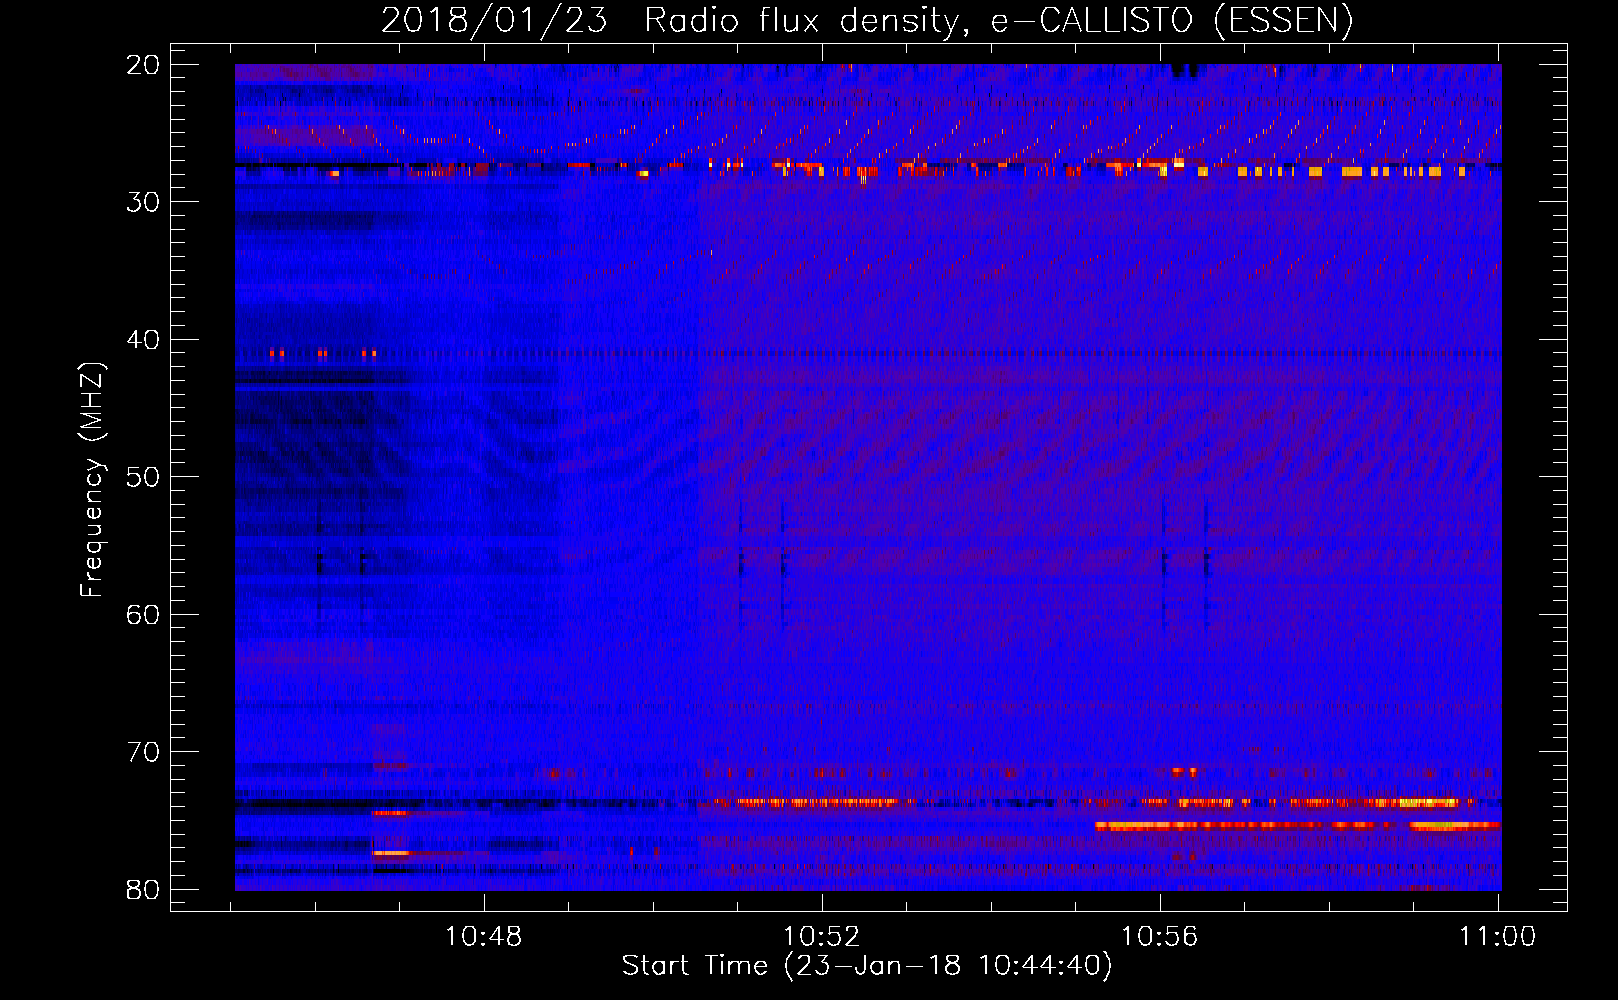Click the 80 MHz frequency tick label
Viewport: 1618px width, 1000px height.
(x=143, y=890)
